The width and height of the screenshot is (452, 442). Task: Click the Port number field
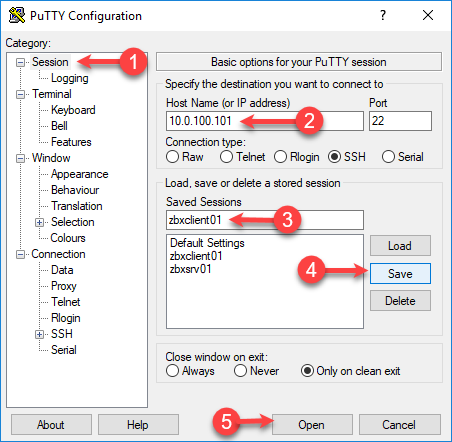pos(400,121)
